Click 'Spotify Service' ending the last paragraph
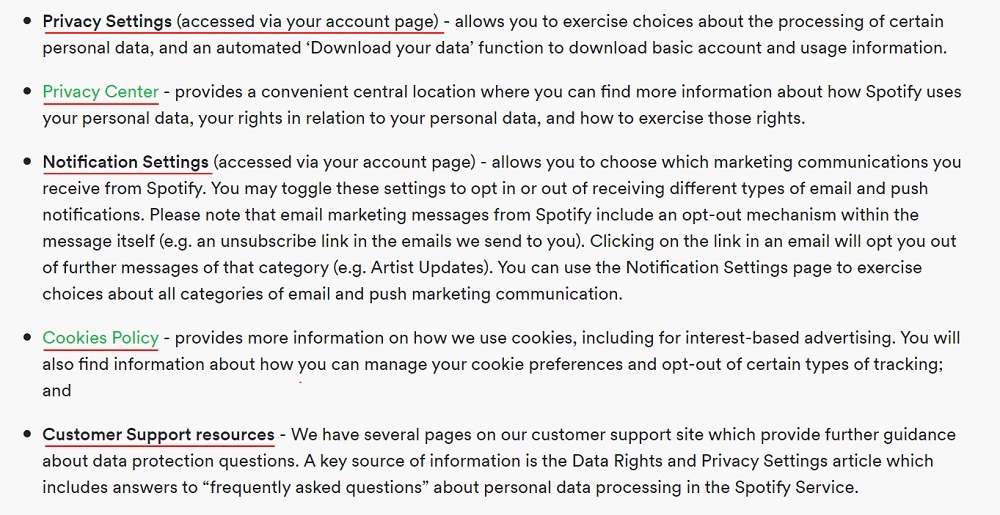The image size is (1000, 515). [796, 488]
